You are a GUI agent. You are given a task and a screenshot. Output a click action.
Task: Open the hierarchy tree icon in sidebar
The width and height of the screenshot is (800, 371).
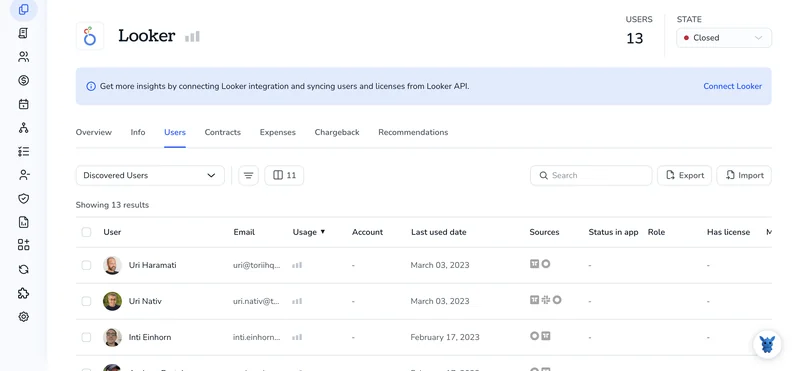coord(23,128)
